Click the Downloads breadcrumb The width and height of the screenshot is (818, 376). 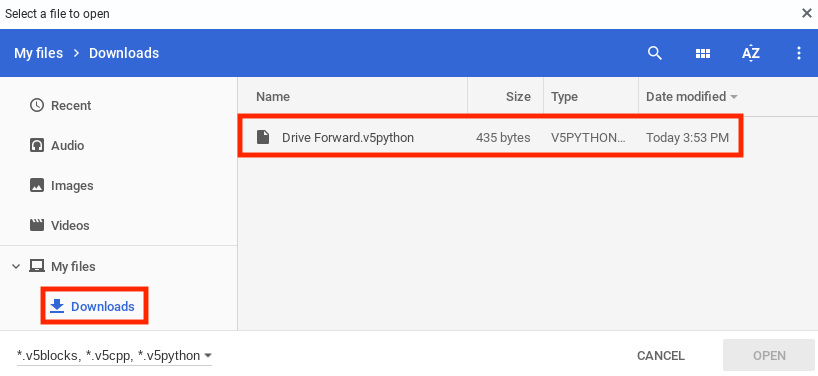[x=124, y=53]
